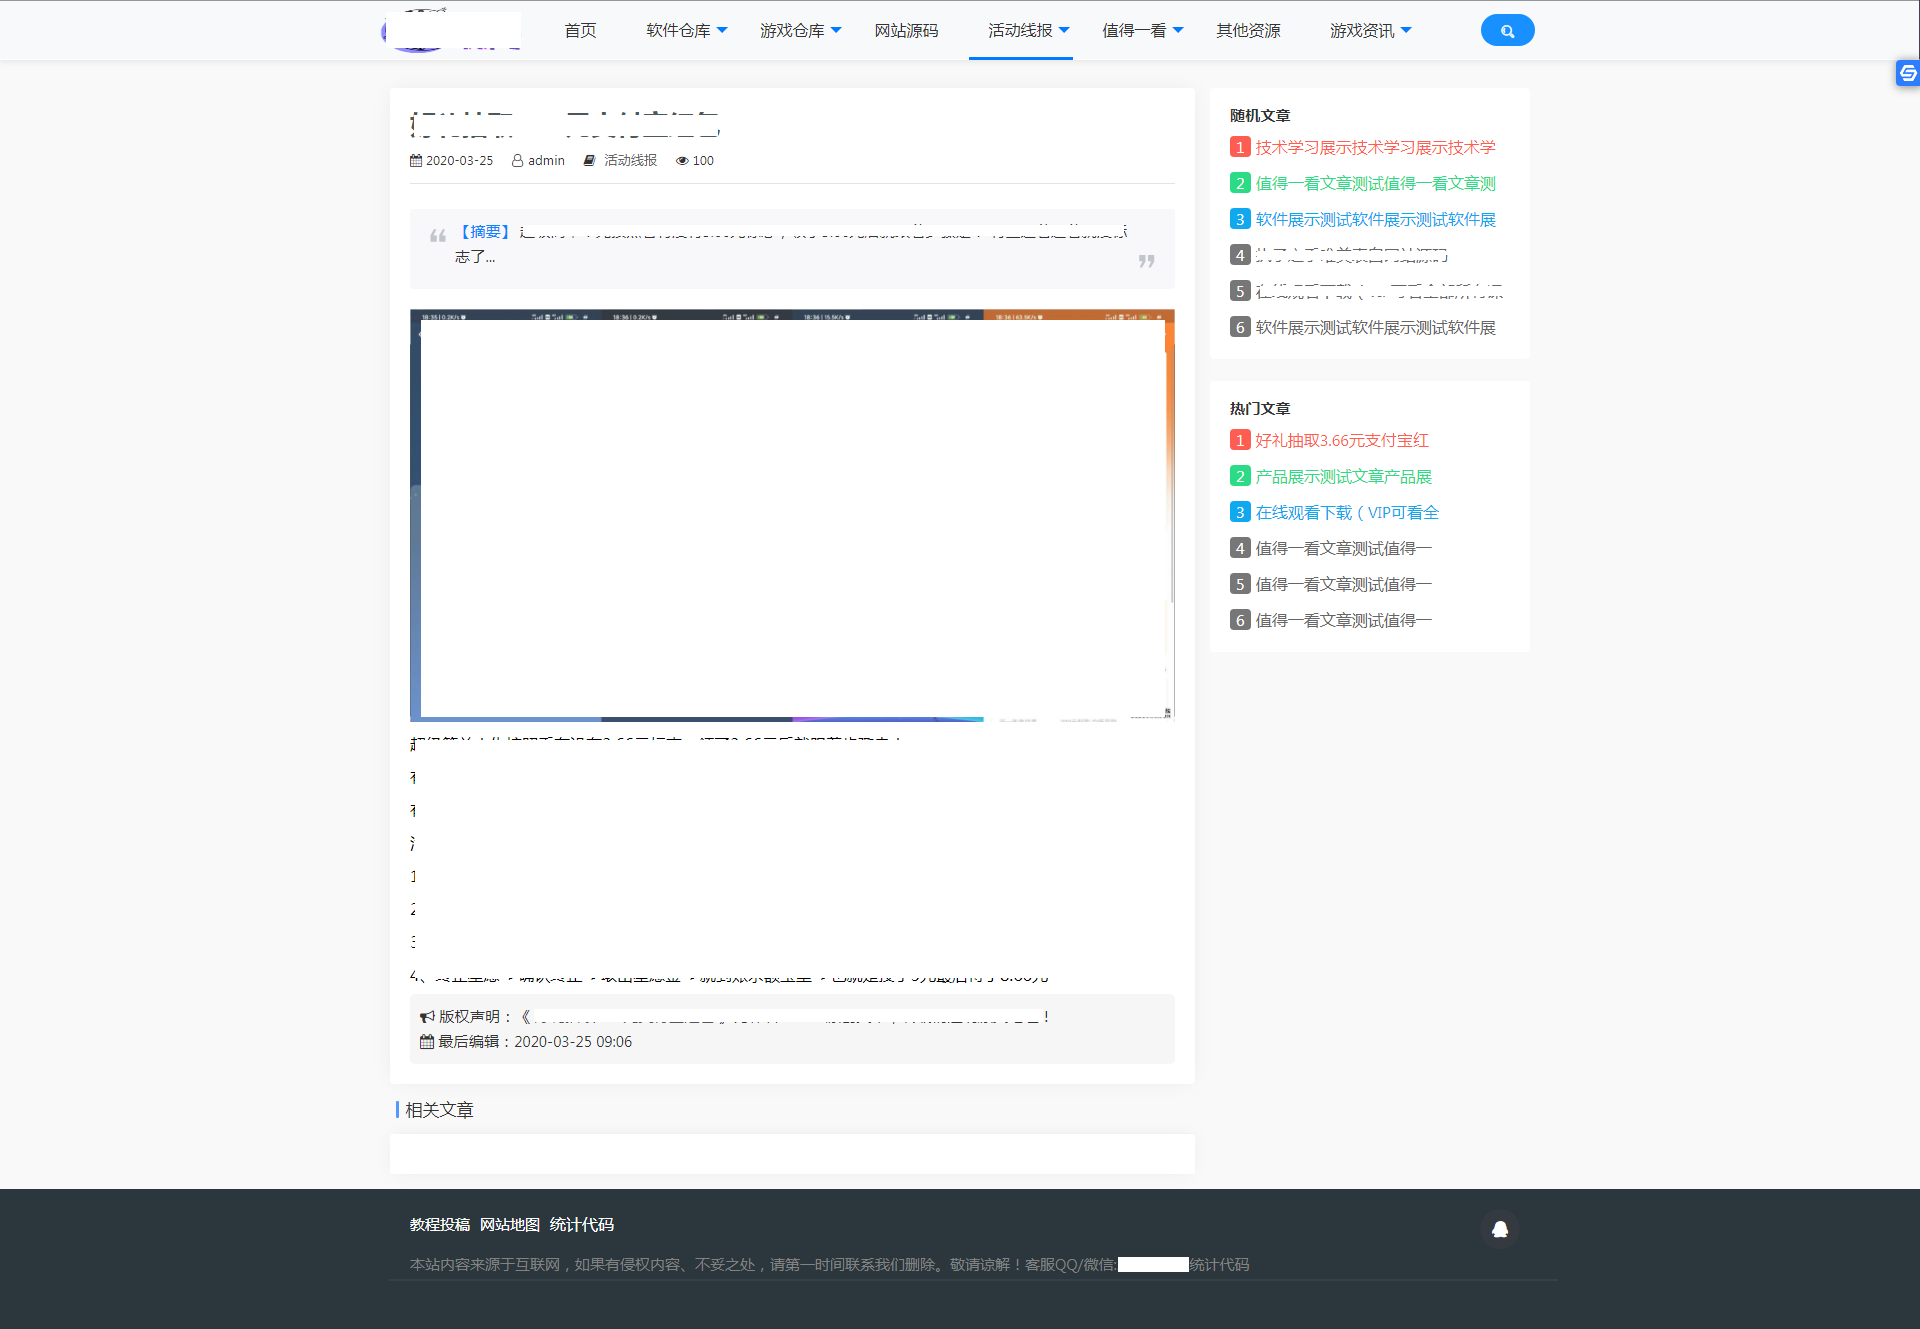The image size is (1920, 1329).
Task: Expand the 游戏仓库 dropdown arrow
Action: (836, 31)
